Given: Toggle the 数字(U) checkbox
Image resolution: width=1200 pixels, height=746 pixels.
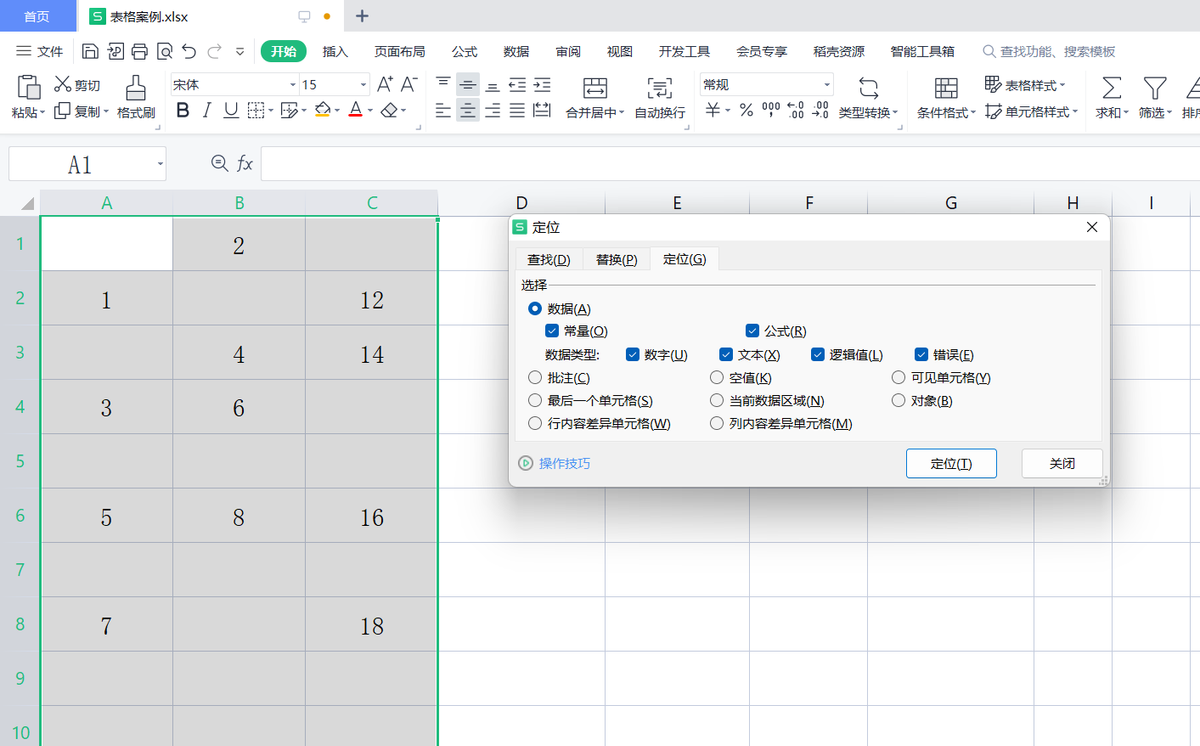Looking at the screenshot, I should [x=632, y=354].
